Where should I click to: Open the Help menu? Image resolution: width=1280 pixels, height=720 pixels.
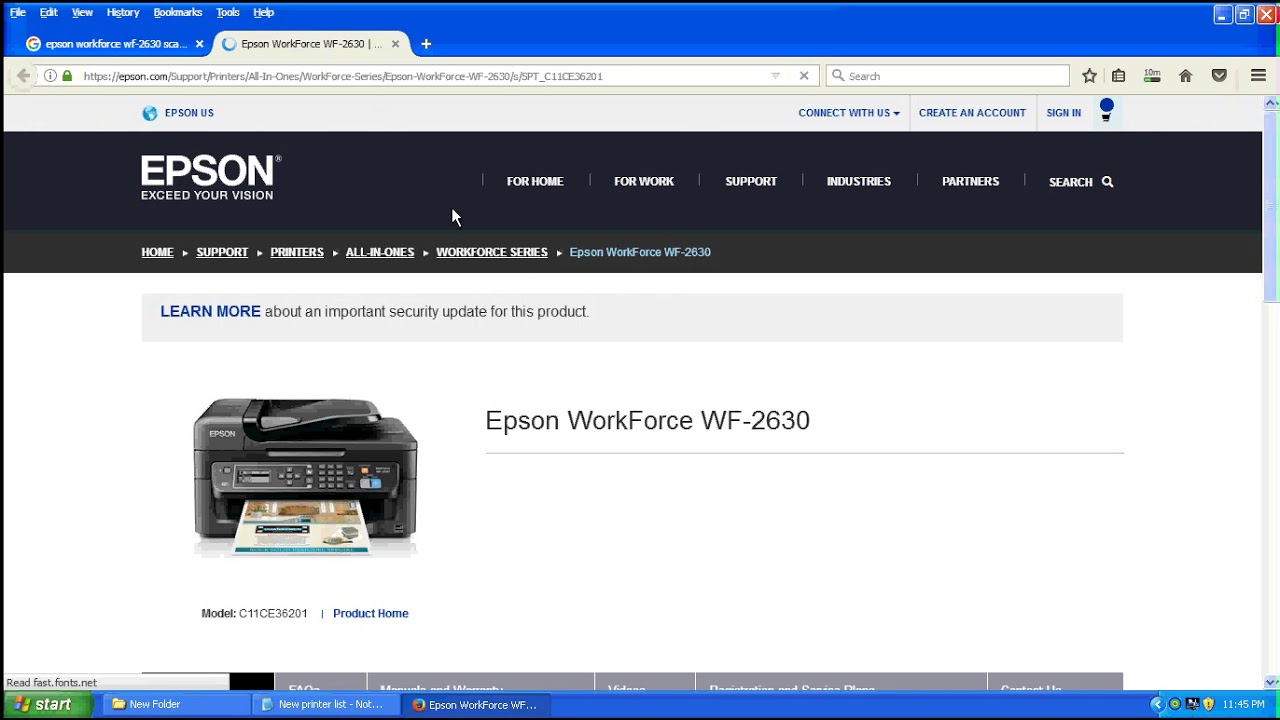coord(263,13)
